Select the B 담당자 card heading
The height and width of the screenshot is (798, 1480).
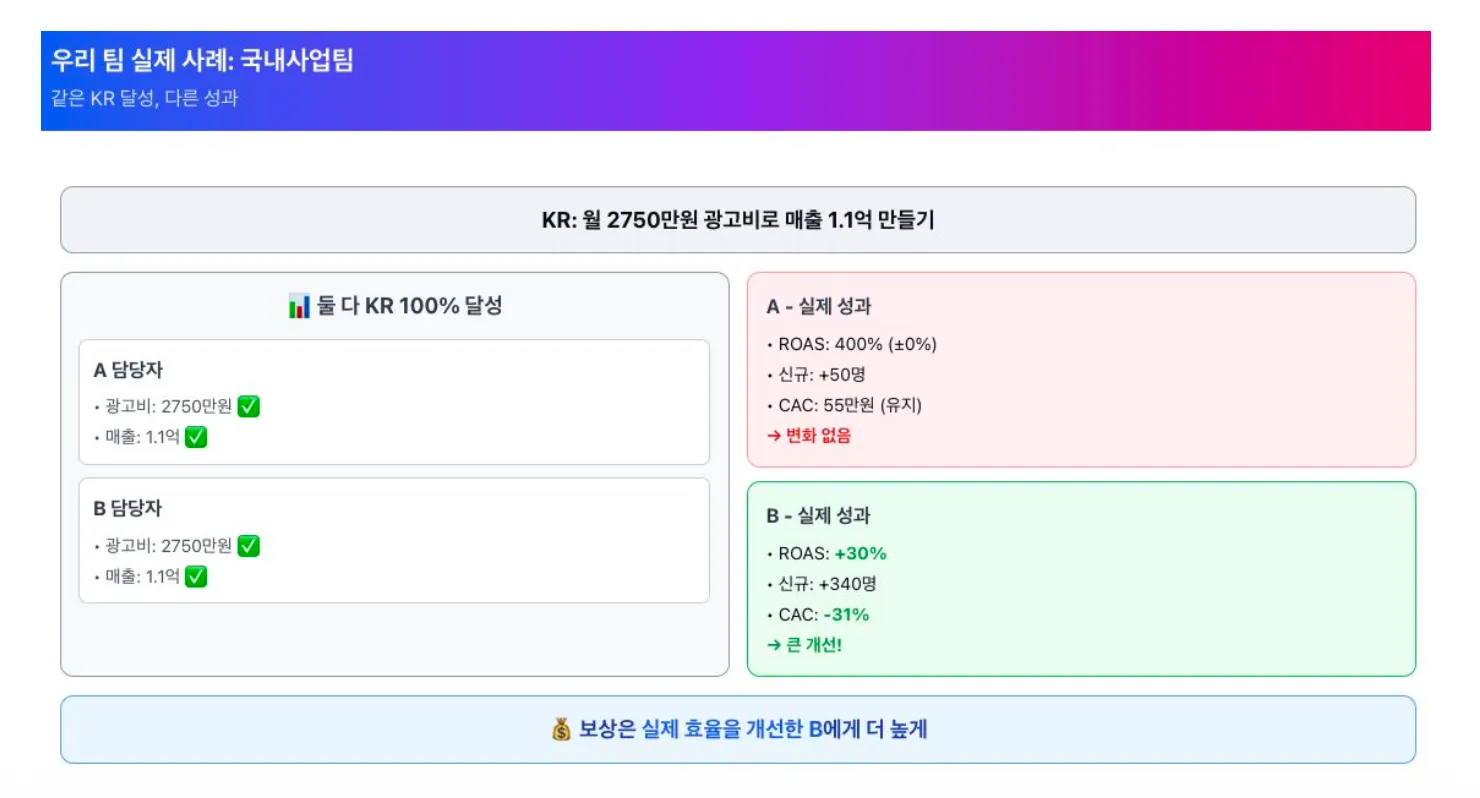coord(127,509)
